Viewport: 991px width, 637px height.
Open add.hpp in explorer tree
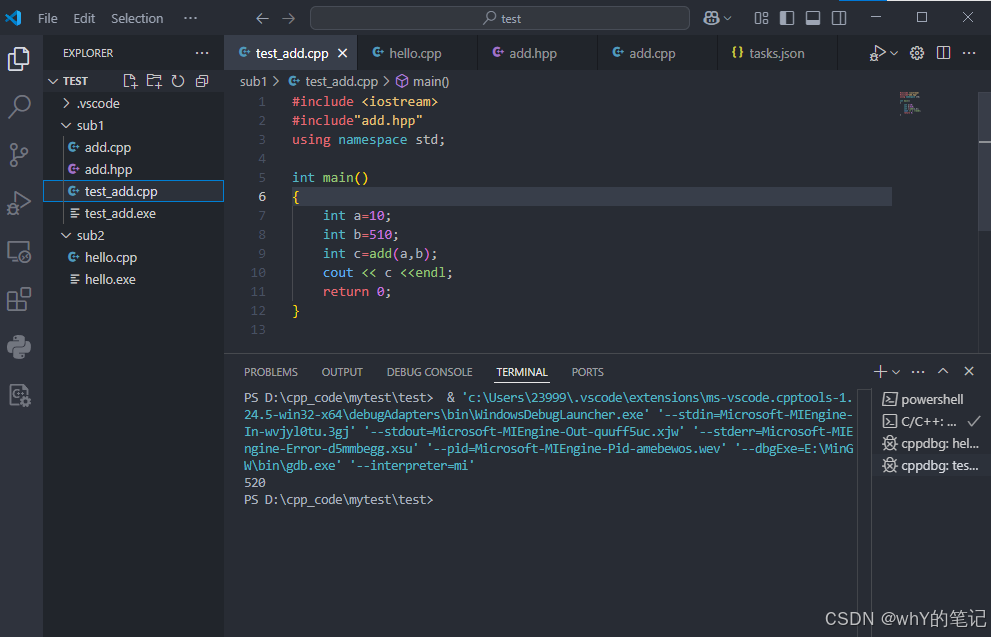(x=133, y=169)
